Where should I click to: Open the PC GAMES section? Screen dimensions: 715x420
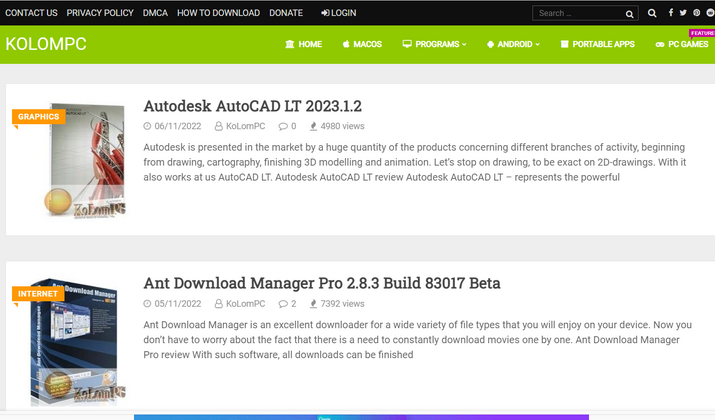tap(682, 44)
